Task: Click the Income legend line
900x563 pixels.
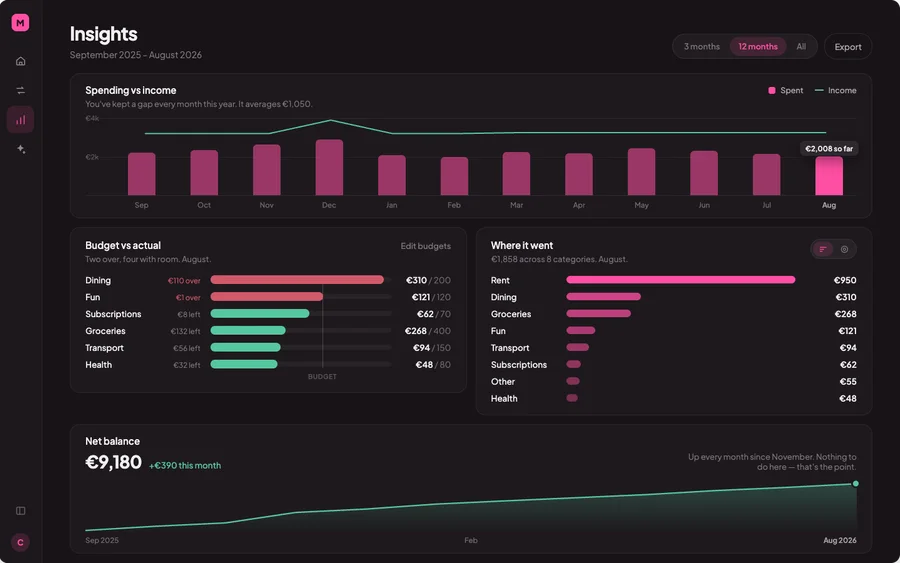Action: click(x=819, y=90)
